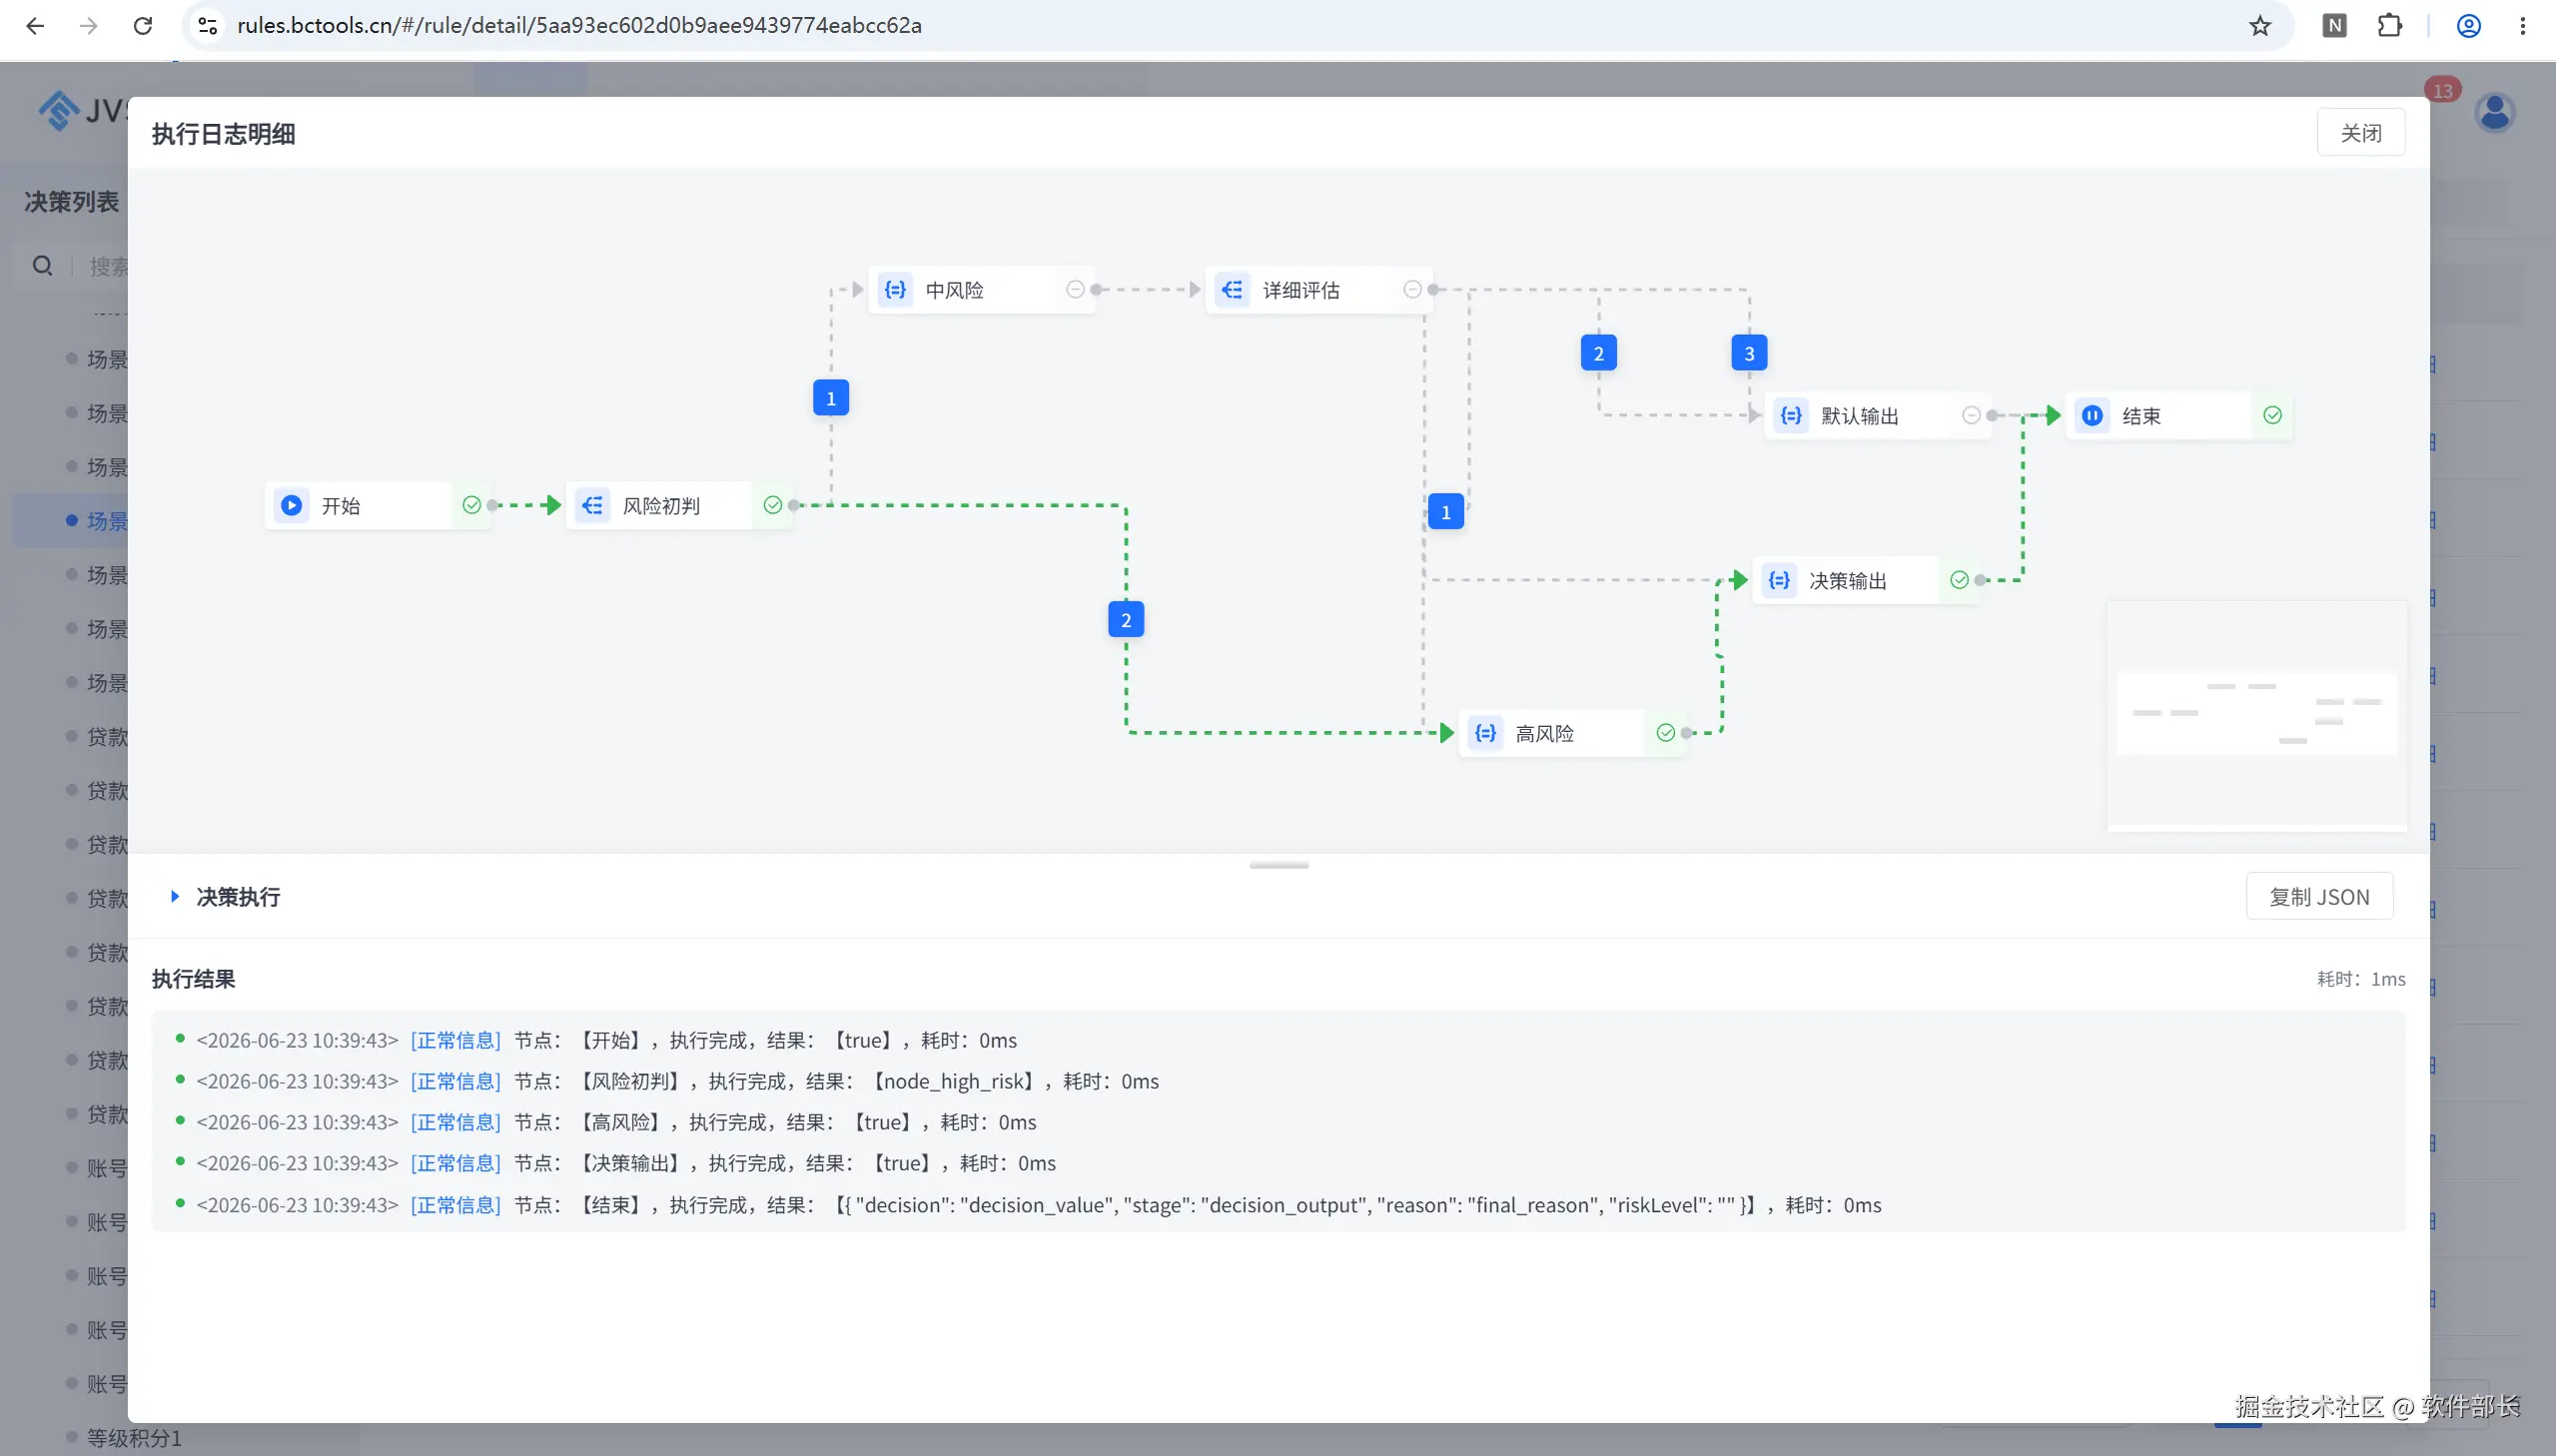Close the 执行日志明细 dialog with 关闭

click(2360, 133)
